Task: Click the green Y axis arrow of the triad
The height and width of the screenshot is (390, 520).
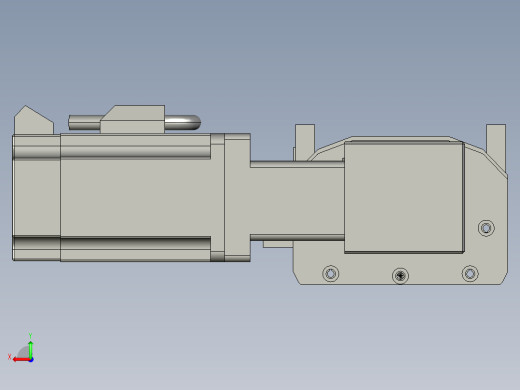Action: coord(31,349)
